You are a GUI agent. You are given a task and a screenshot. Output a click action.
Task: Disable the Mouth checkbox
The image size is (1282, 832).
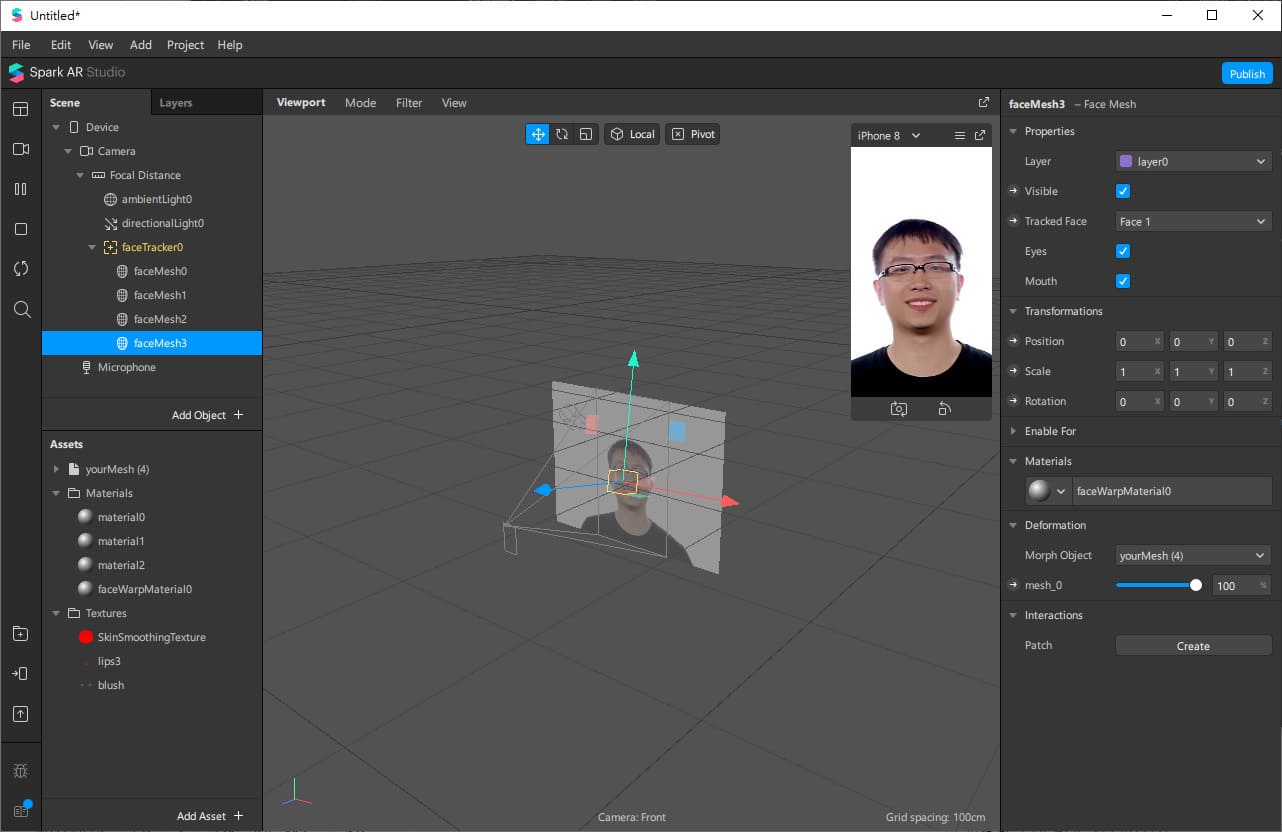1123,281
